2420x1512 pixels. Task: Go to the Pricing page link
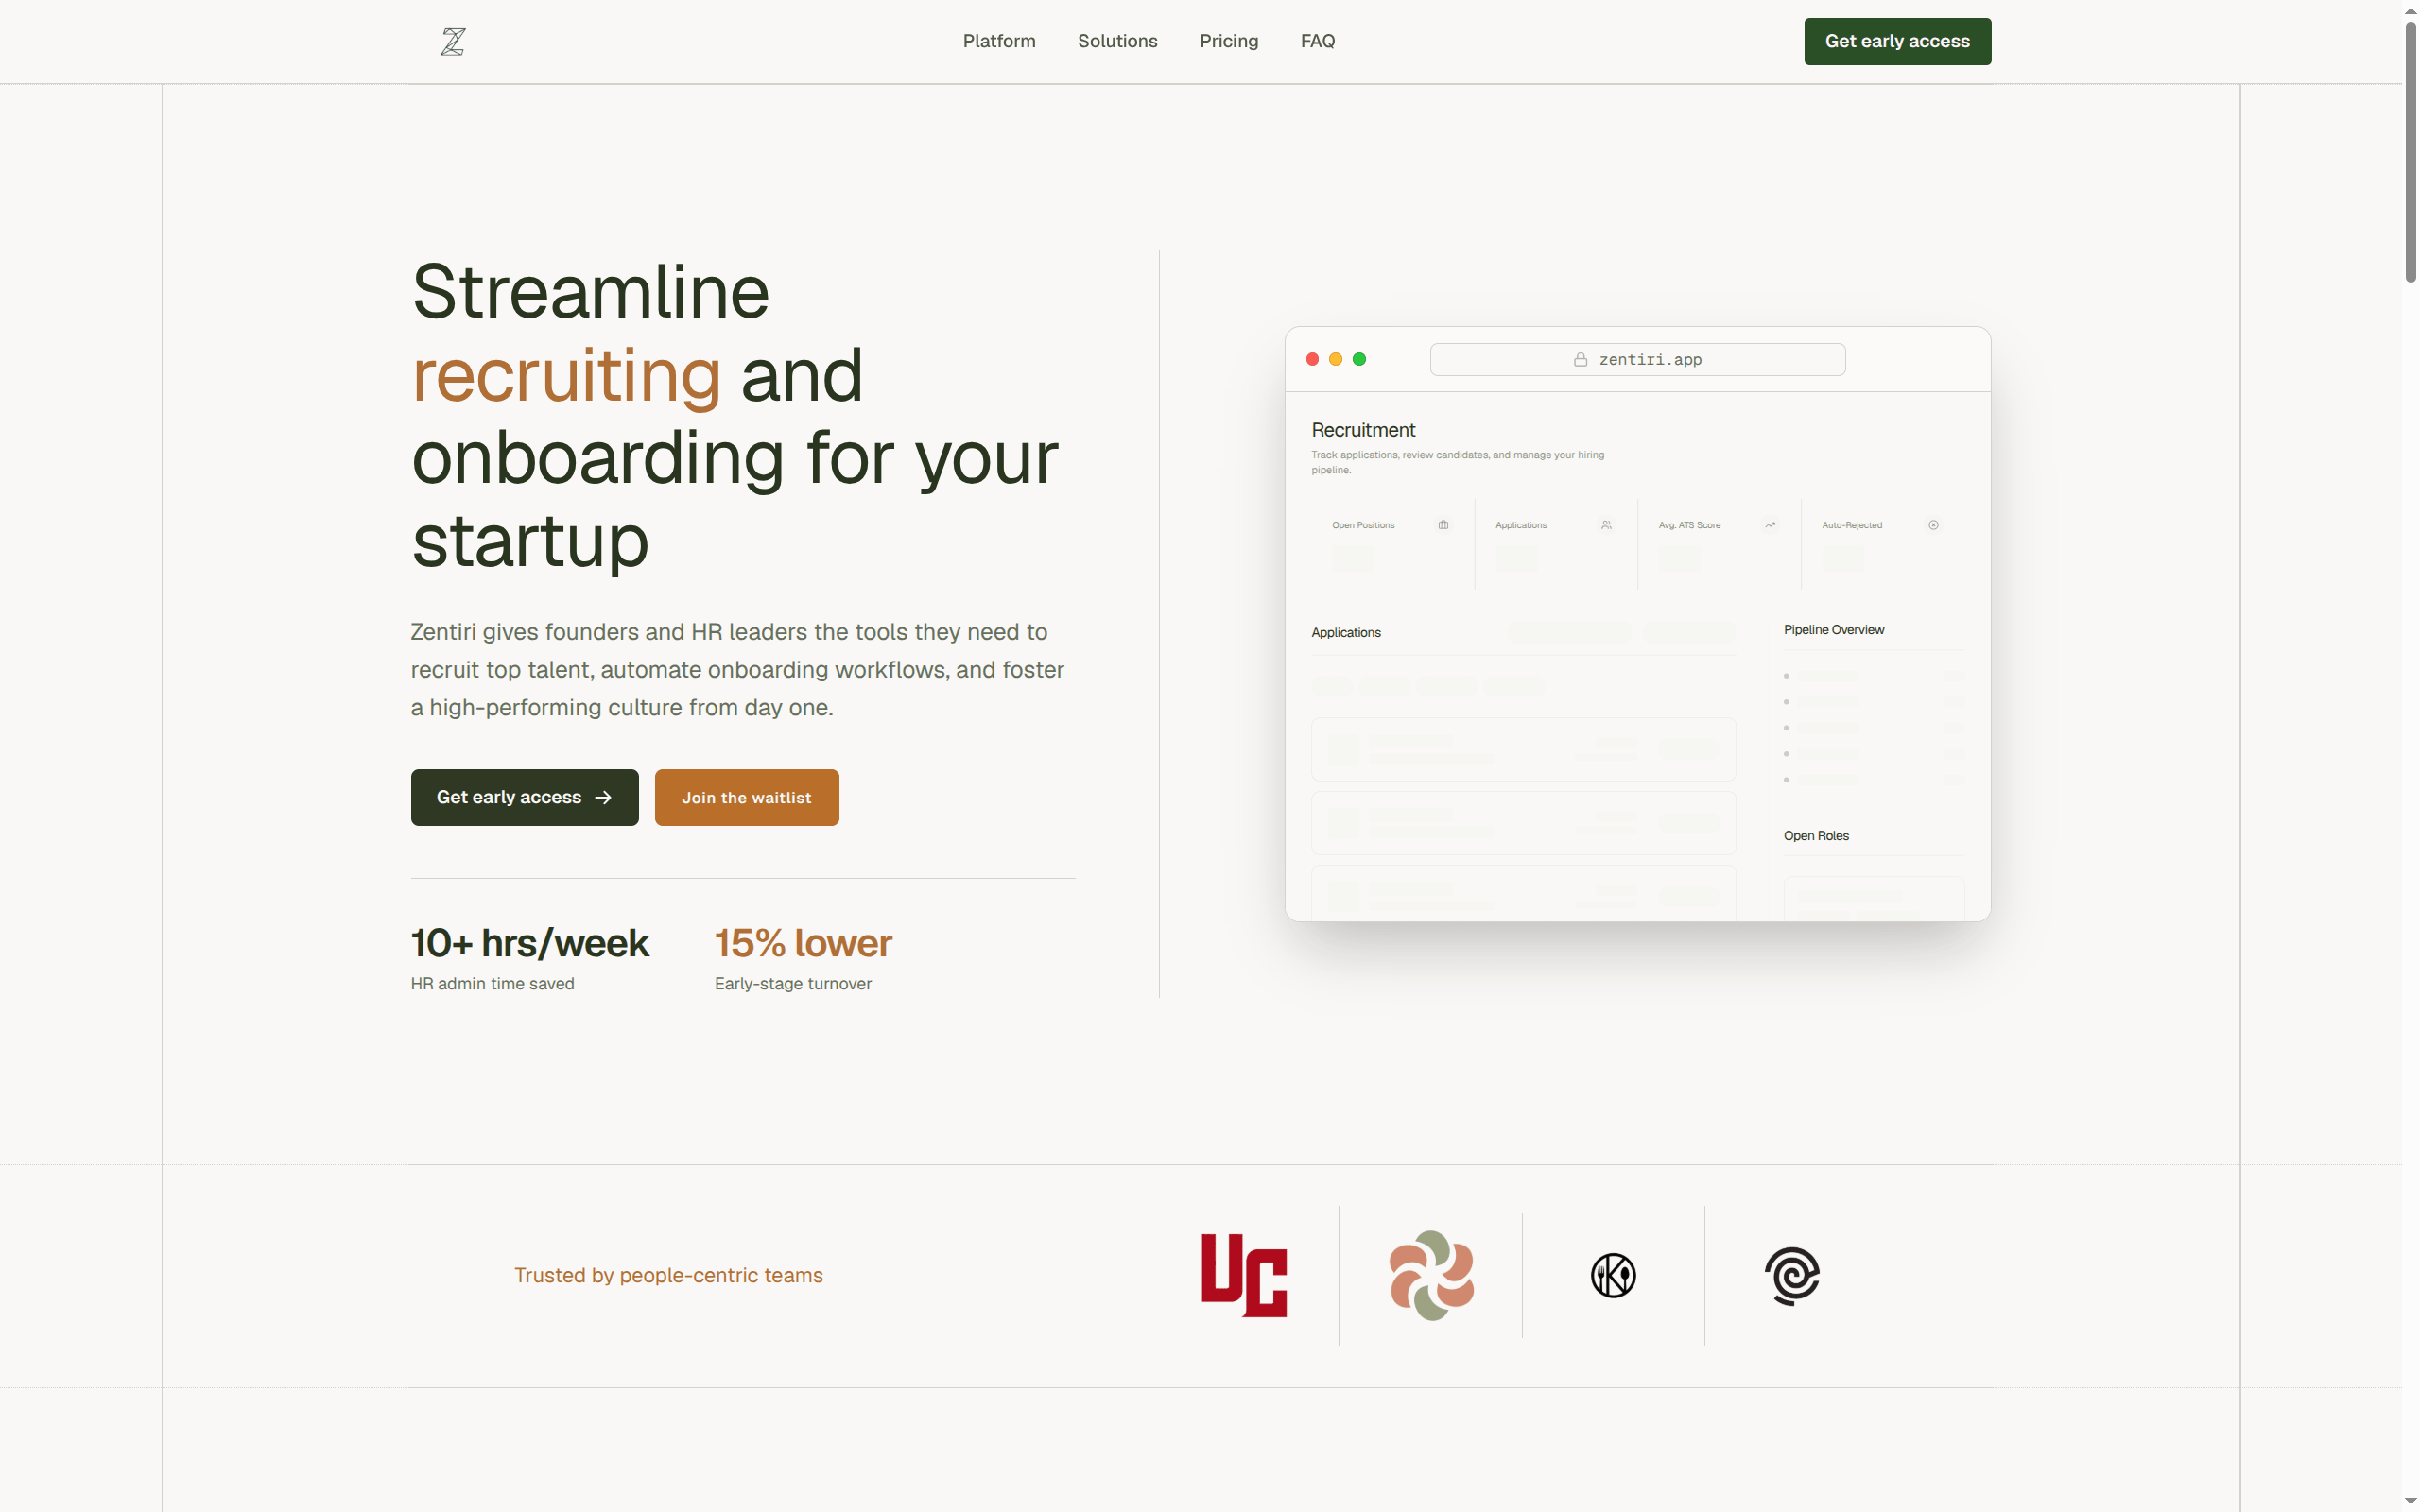pos(1228,41)
